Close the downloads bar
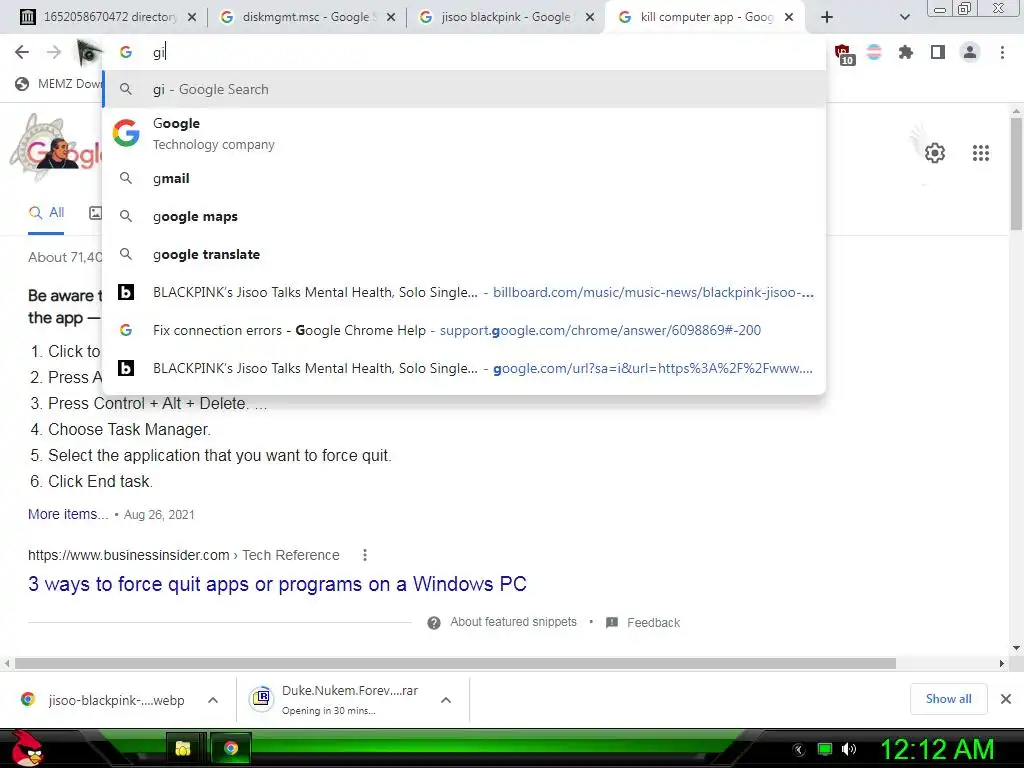Viewport: 1024px width, 768px height. tap(1006, 699)
